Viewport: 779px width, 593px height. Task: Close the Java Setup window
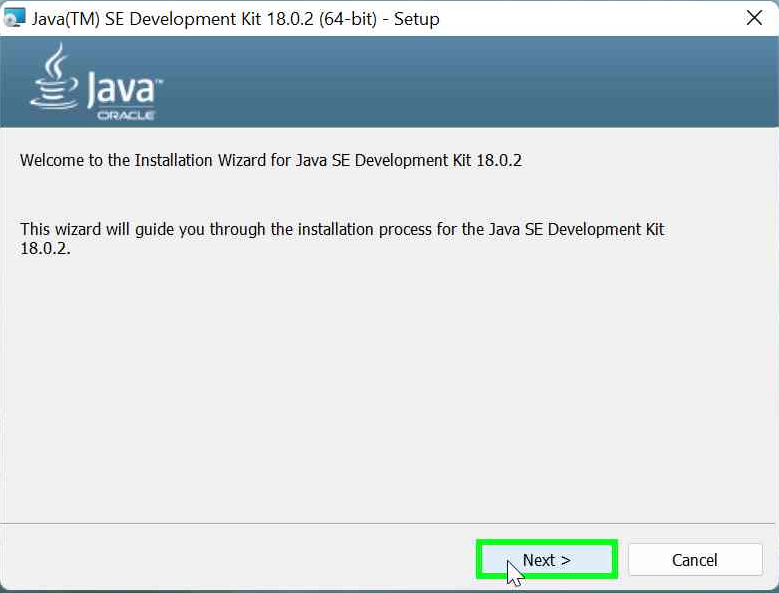click(x=755, y=18)
